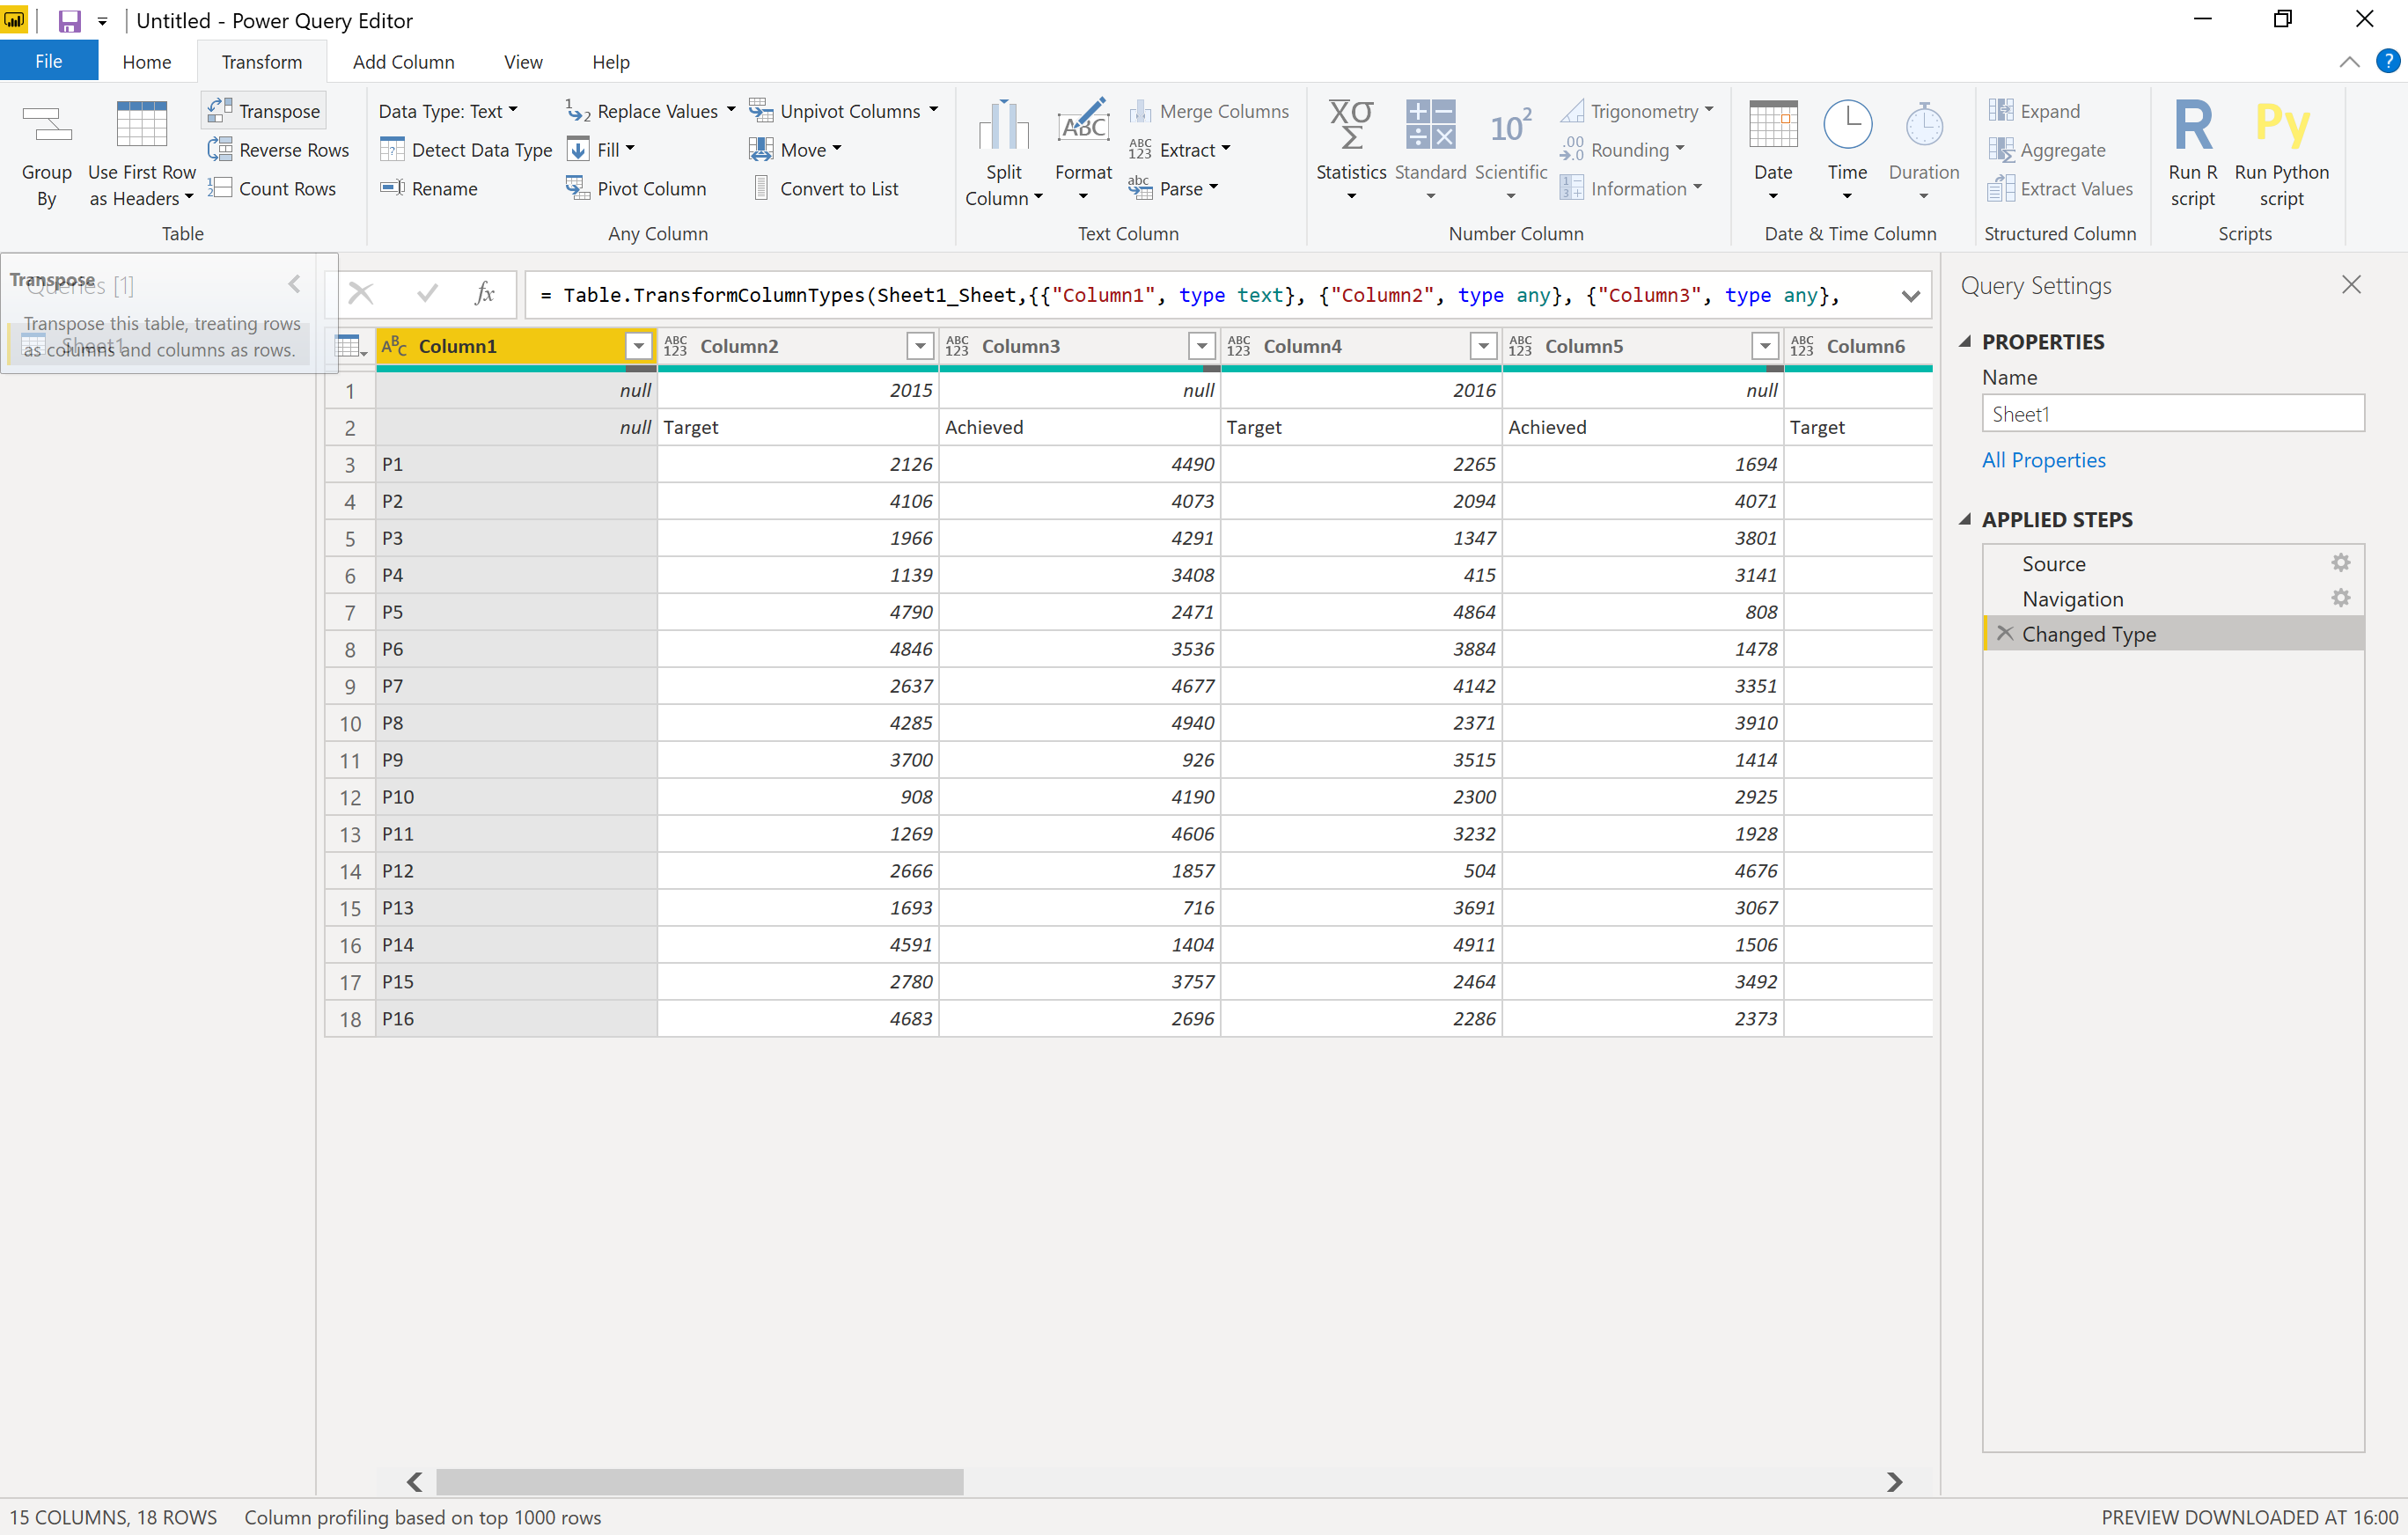
Task: Click the Convert to List icon
Action: (761, 188)
